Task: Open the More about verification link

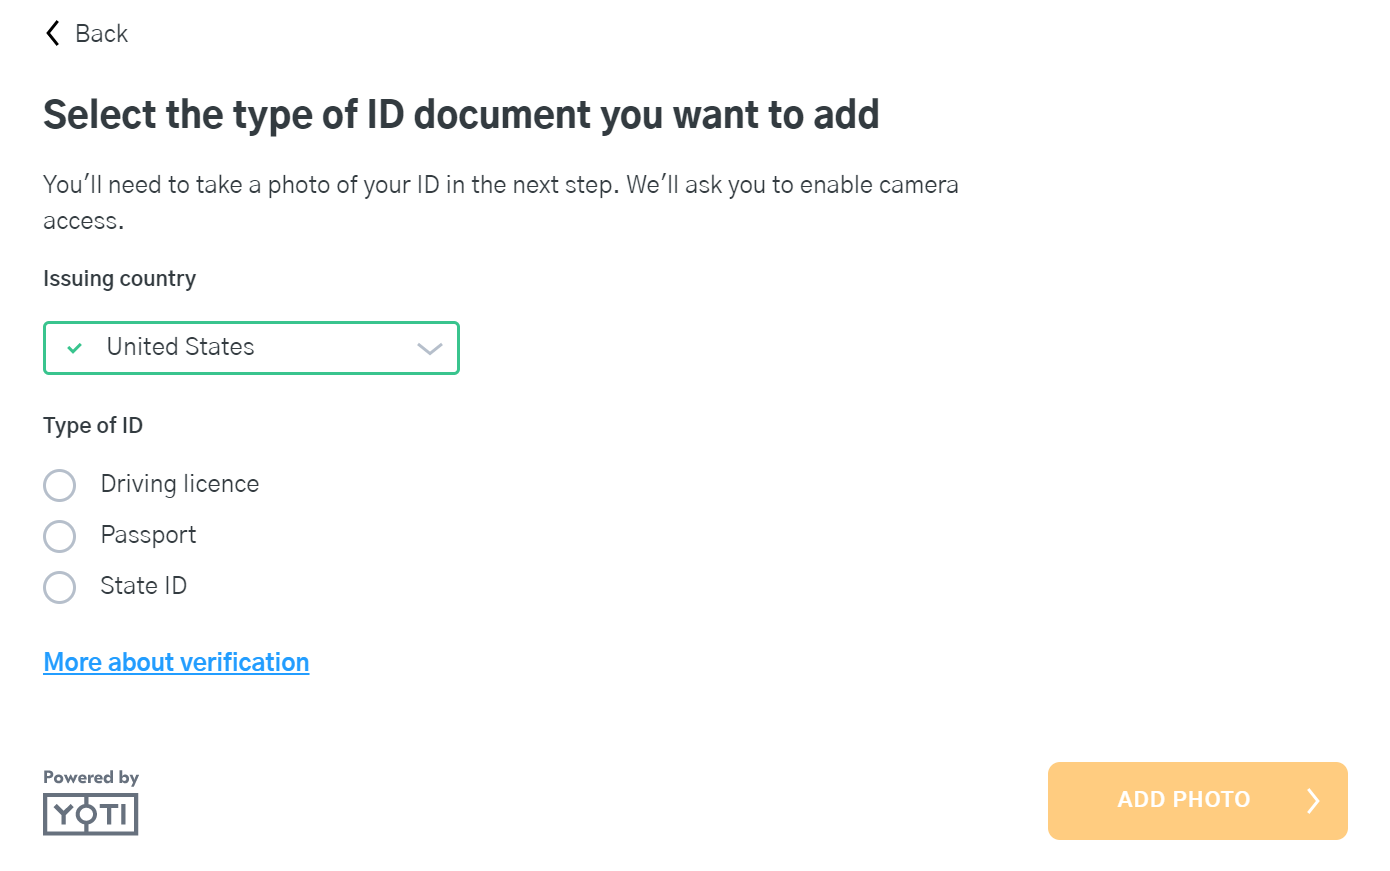Action: (x=176, y=662)
